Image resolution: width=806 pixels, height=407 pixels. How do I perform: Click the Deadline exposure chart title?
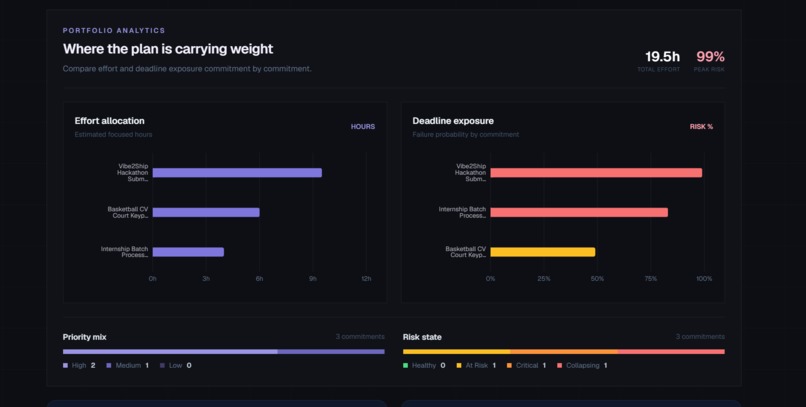point(453,121)
